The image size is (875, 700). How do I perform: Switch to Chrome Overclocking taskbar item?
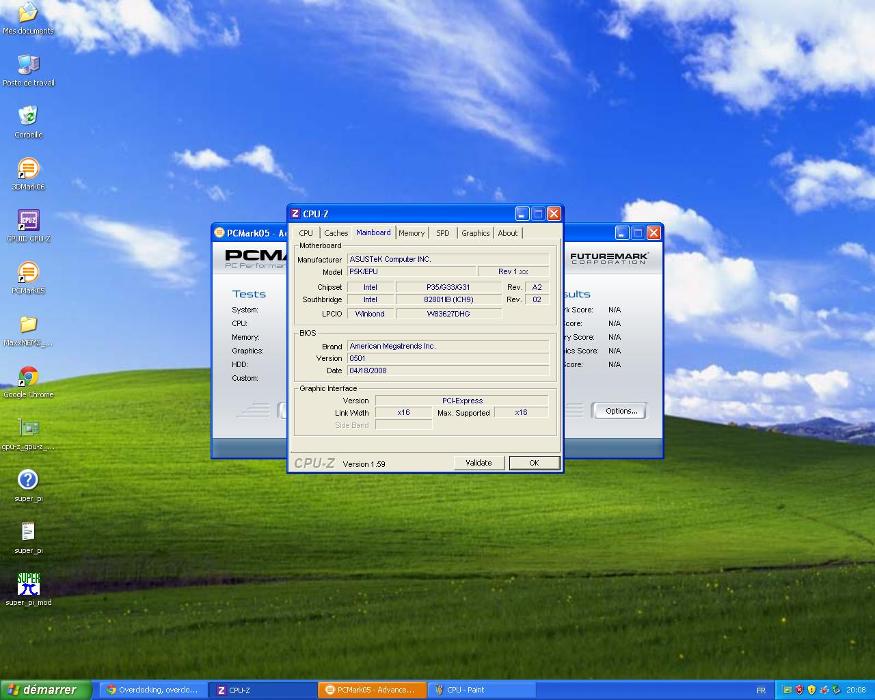(x=153, y=690)
